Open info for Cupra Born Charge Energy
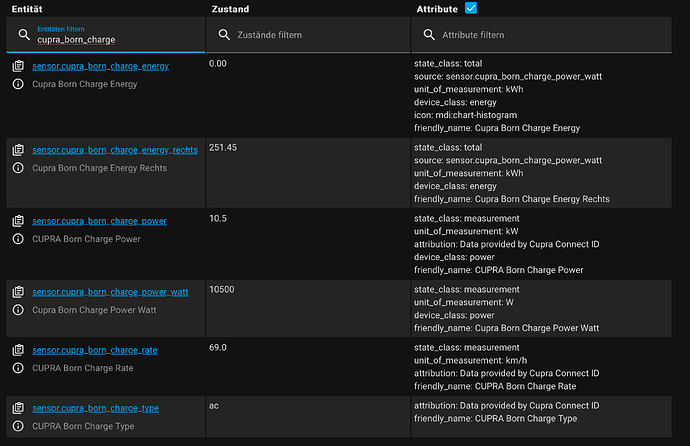Screen dimensions: 690x446 pos(18,84)
